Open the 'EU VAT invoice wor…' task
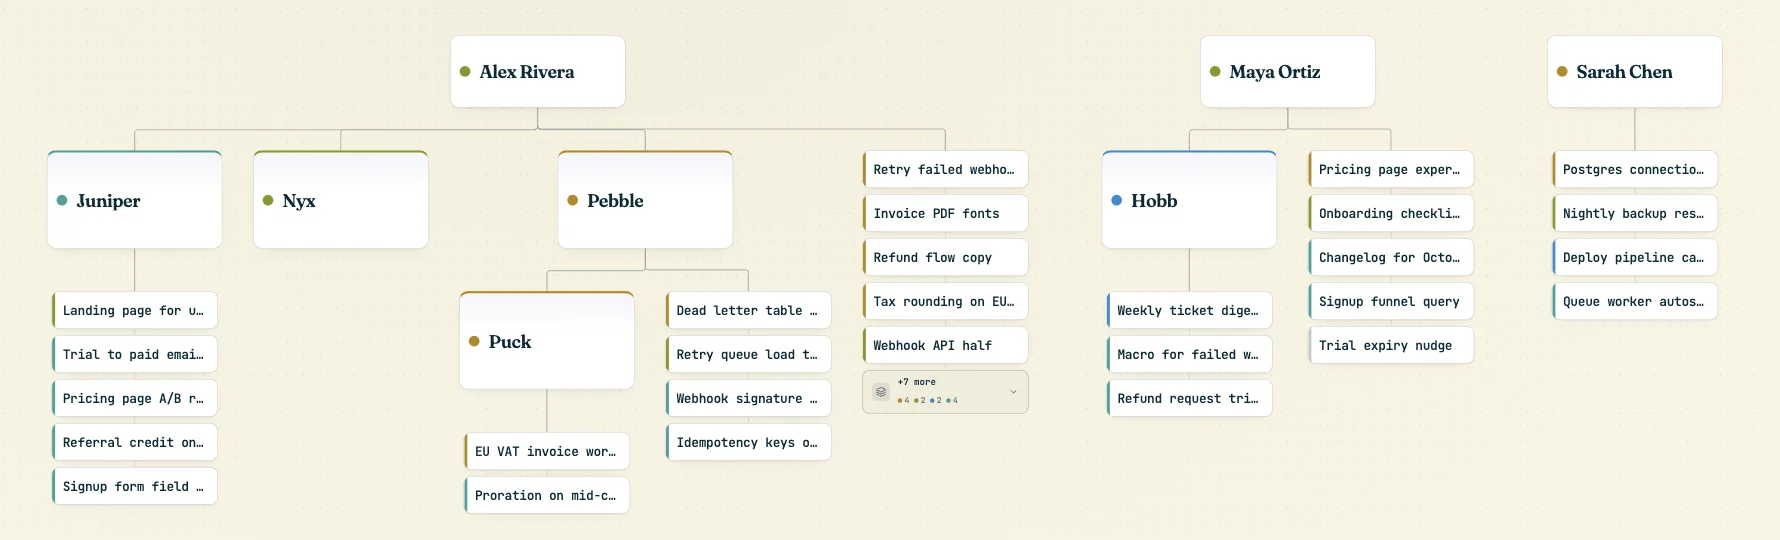Screen dimensions: 1780x540 (547, 451)
